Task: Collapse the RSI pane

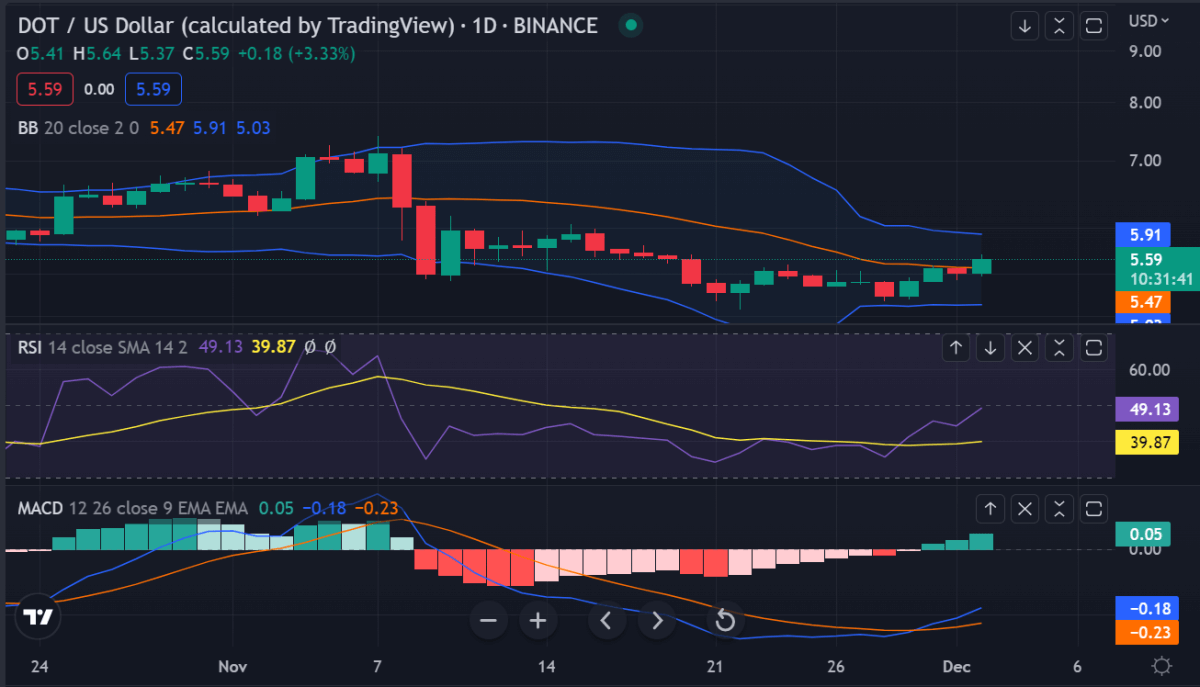Action: [1060, 348]
